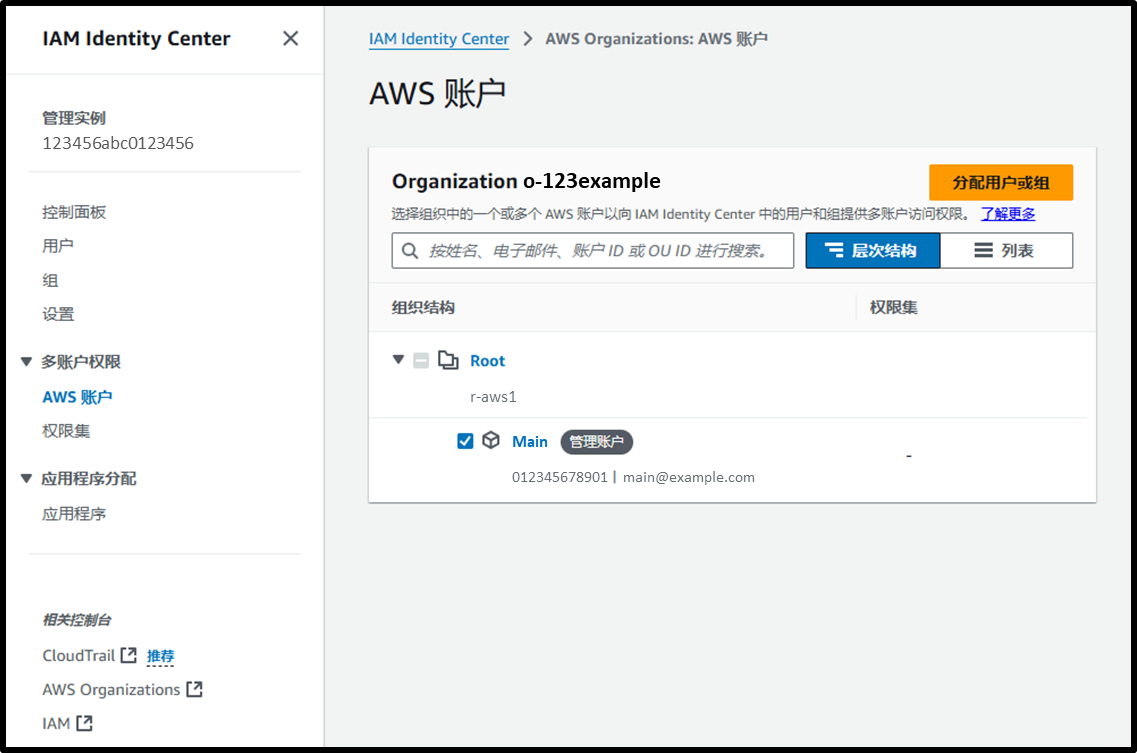This screenshot has height=753, width=1137.
Task: Click the Main account cube icon
Action: point(491,440)
